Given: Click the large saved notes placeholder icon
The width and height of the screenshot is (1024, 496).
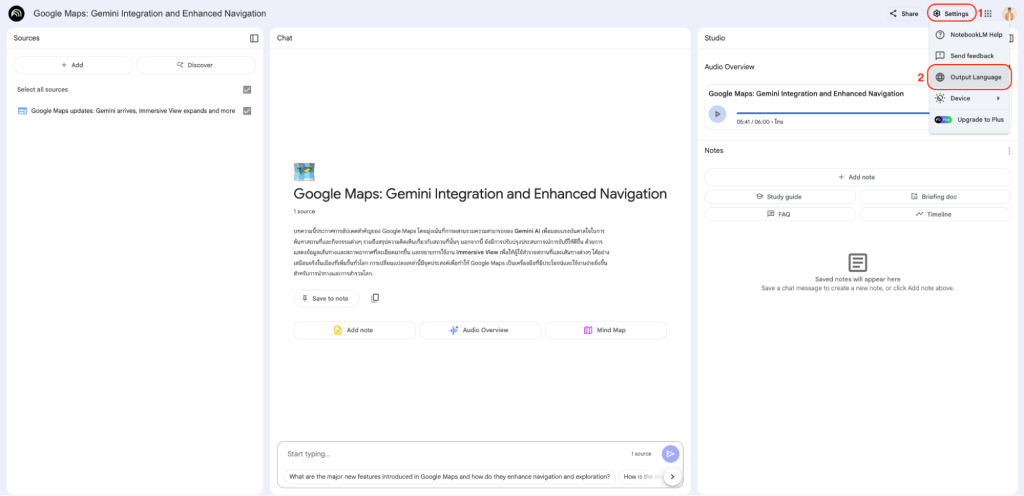Looking at the screenshot, I should coord(857,263).
